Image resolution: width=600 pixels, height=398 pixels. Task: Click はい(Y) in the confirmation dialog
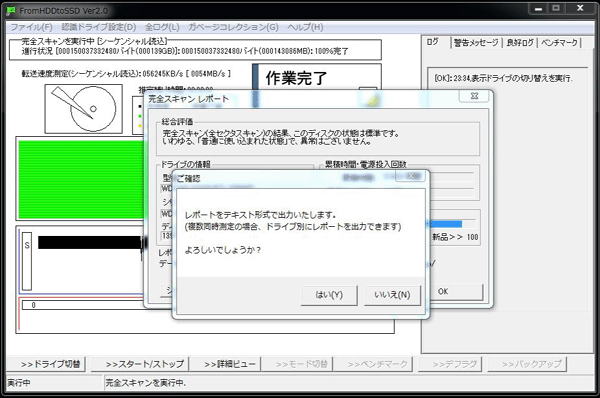click(329, 295)
